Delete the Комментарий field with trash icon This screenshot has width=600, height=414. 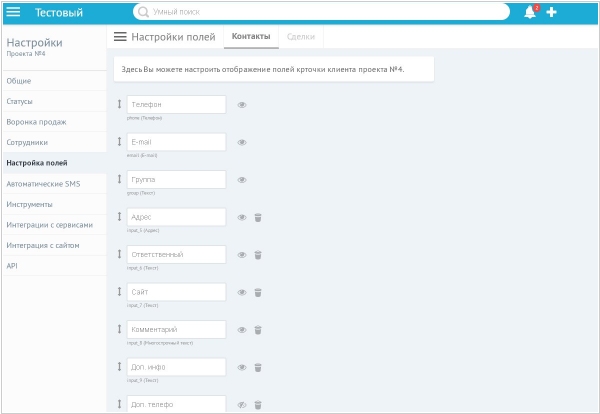[x=258, y=330]
